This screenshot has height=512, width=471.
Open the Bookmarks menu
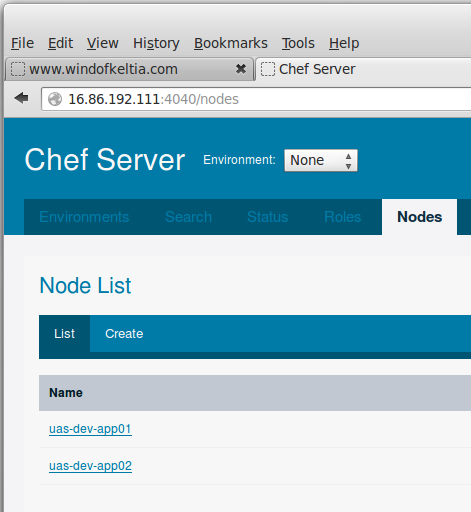231,43
